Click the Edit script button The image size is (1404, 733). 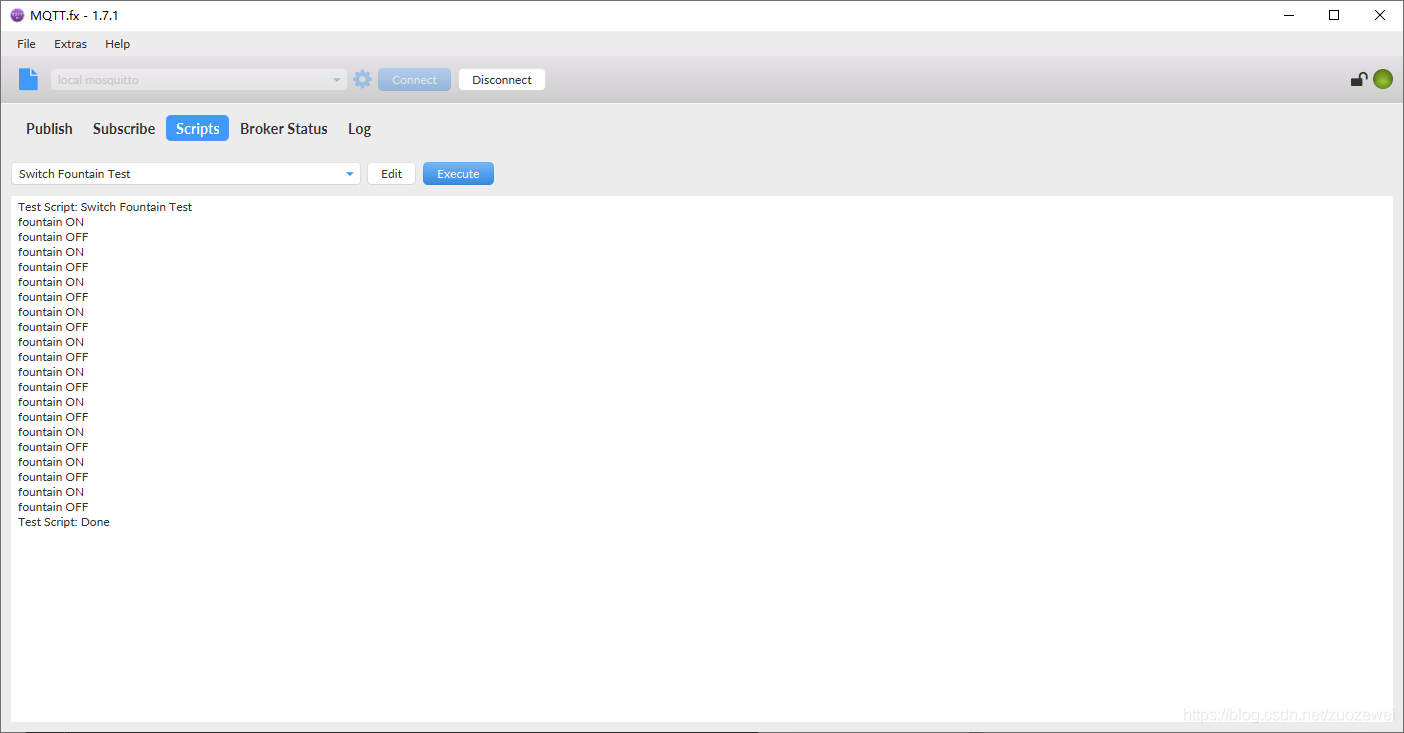[391, 174]
